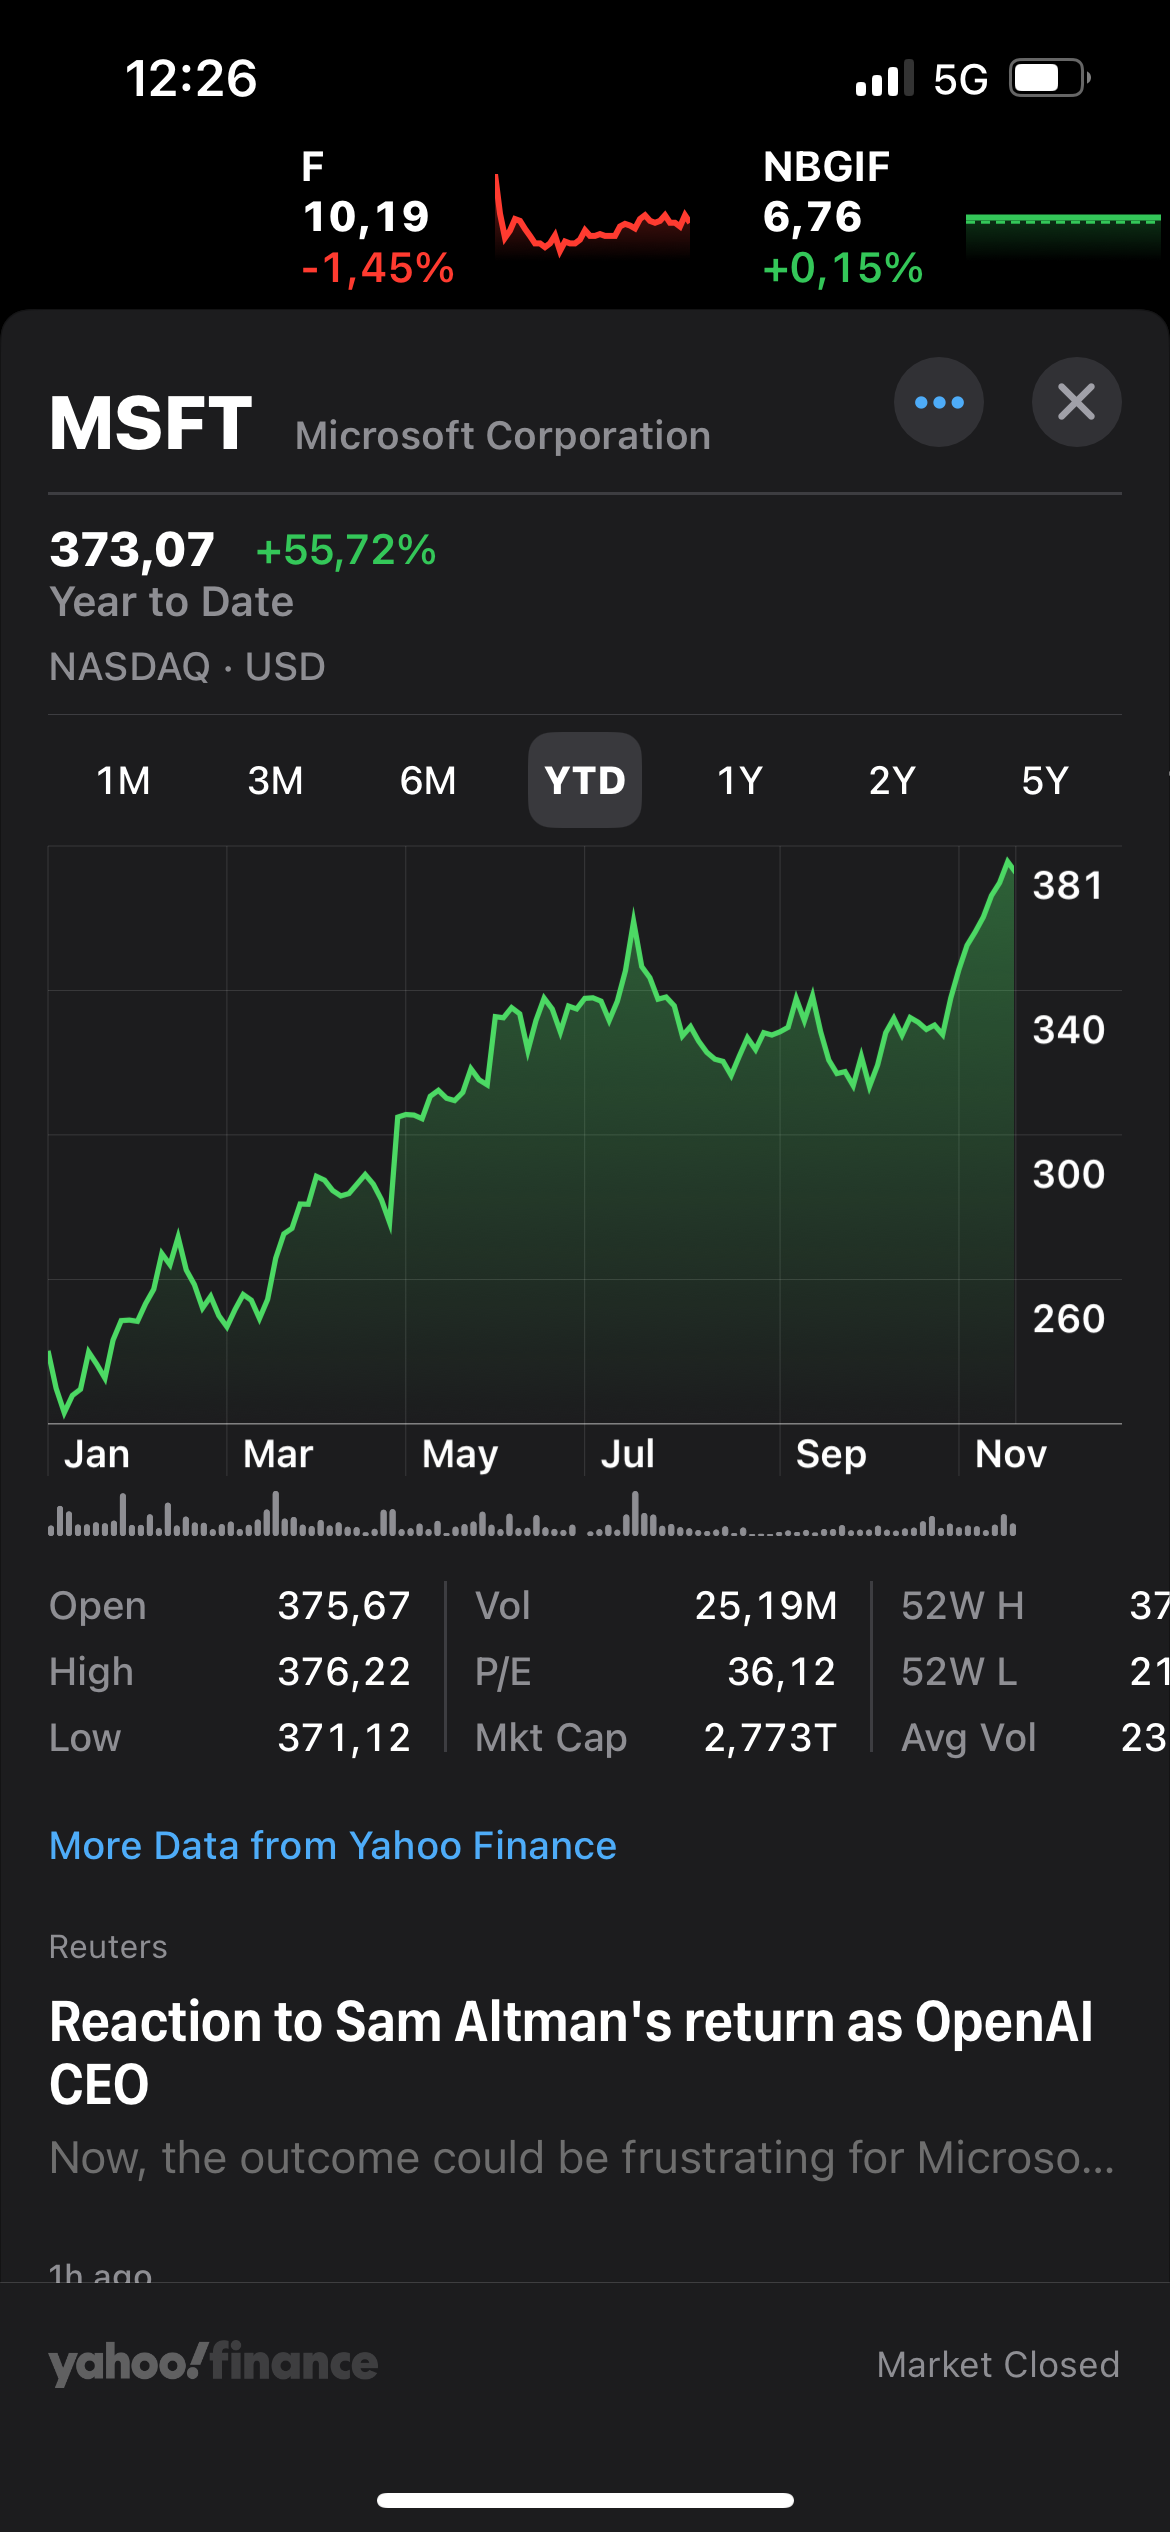Tap the Mar month axis label
The height and width of the screenshot is (2532, 1170).
(x=278, y=1454)
